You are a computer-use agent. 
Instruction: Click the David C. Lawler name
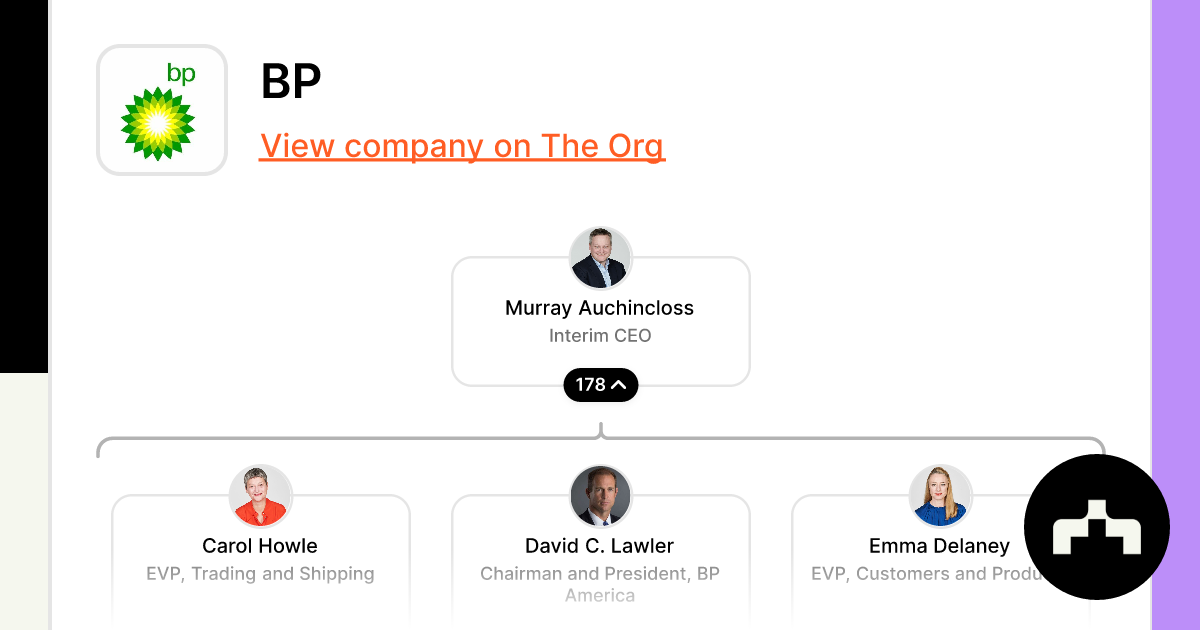point(600,546)
